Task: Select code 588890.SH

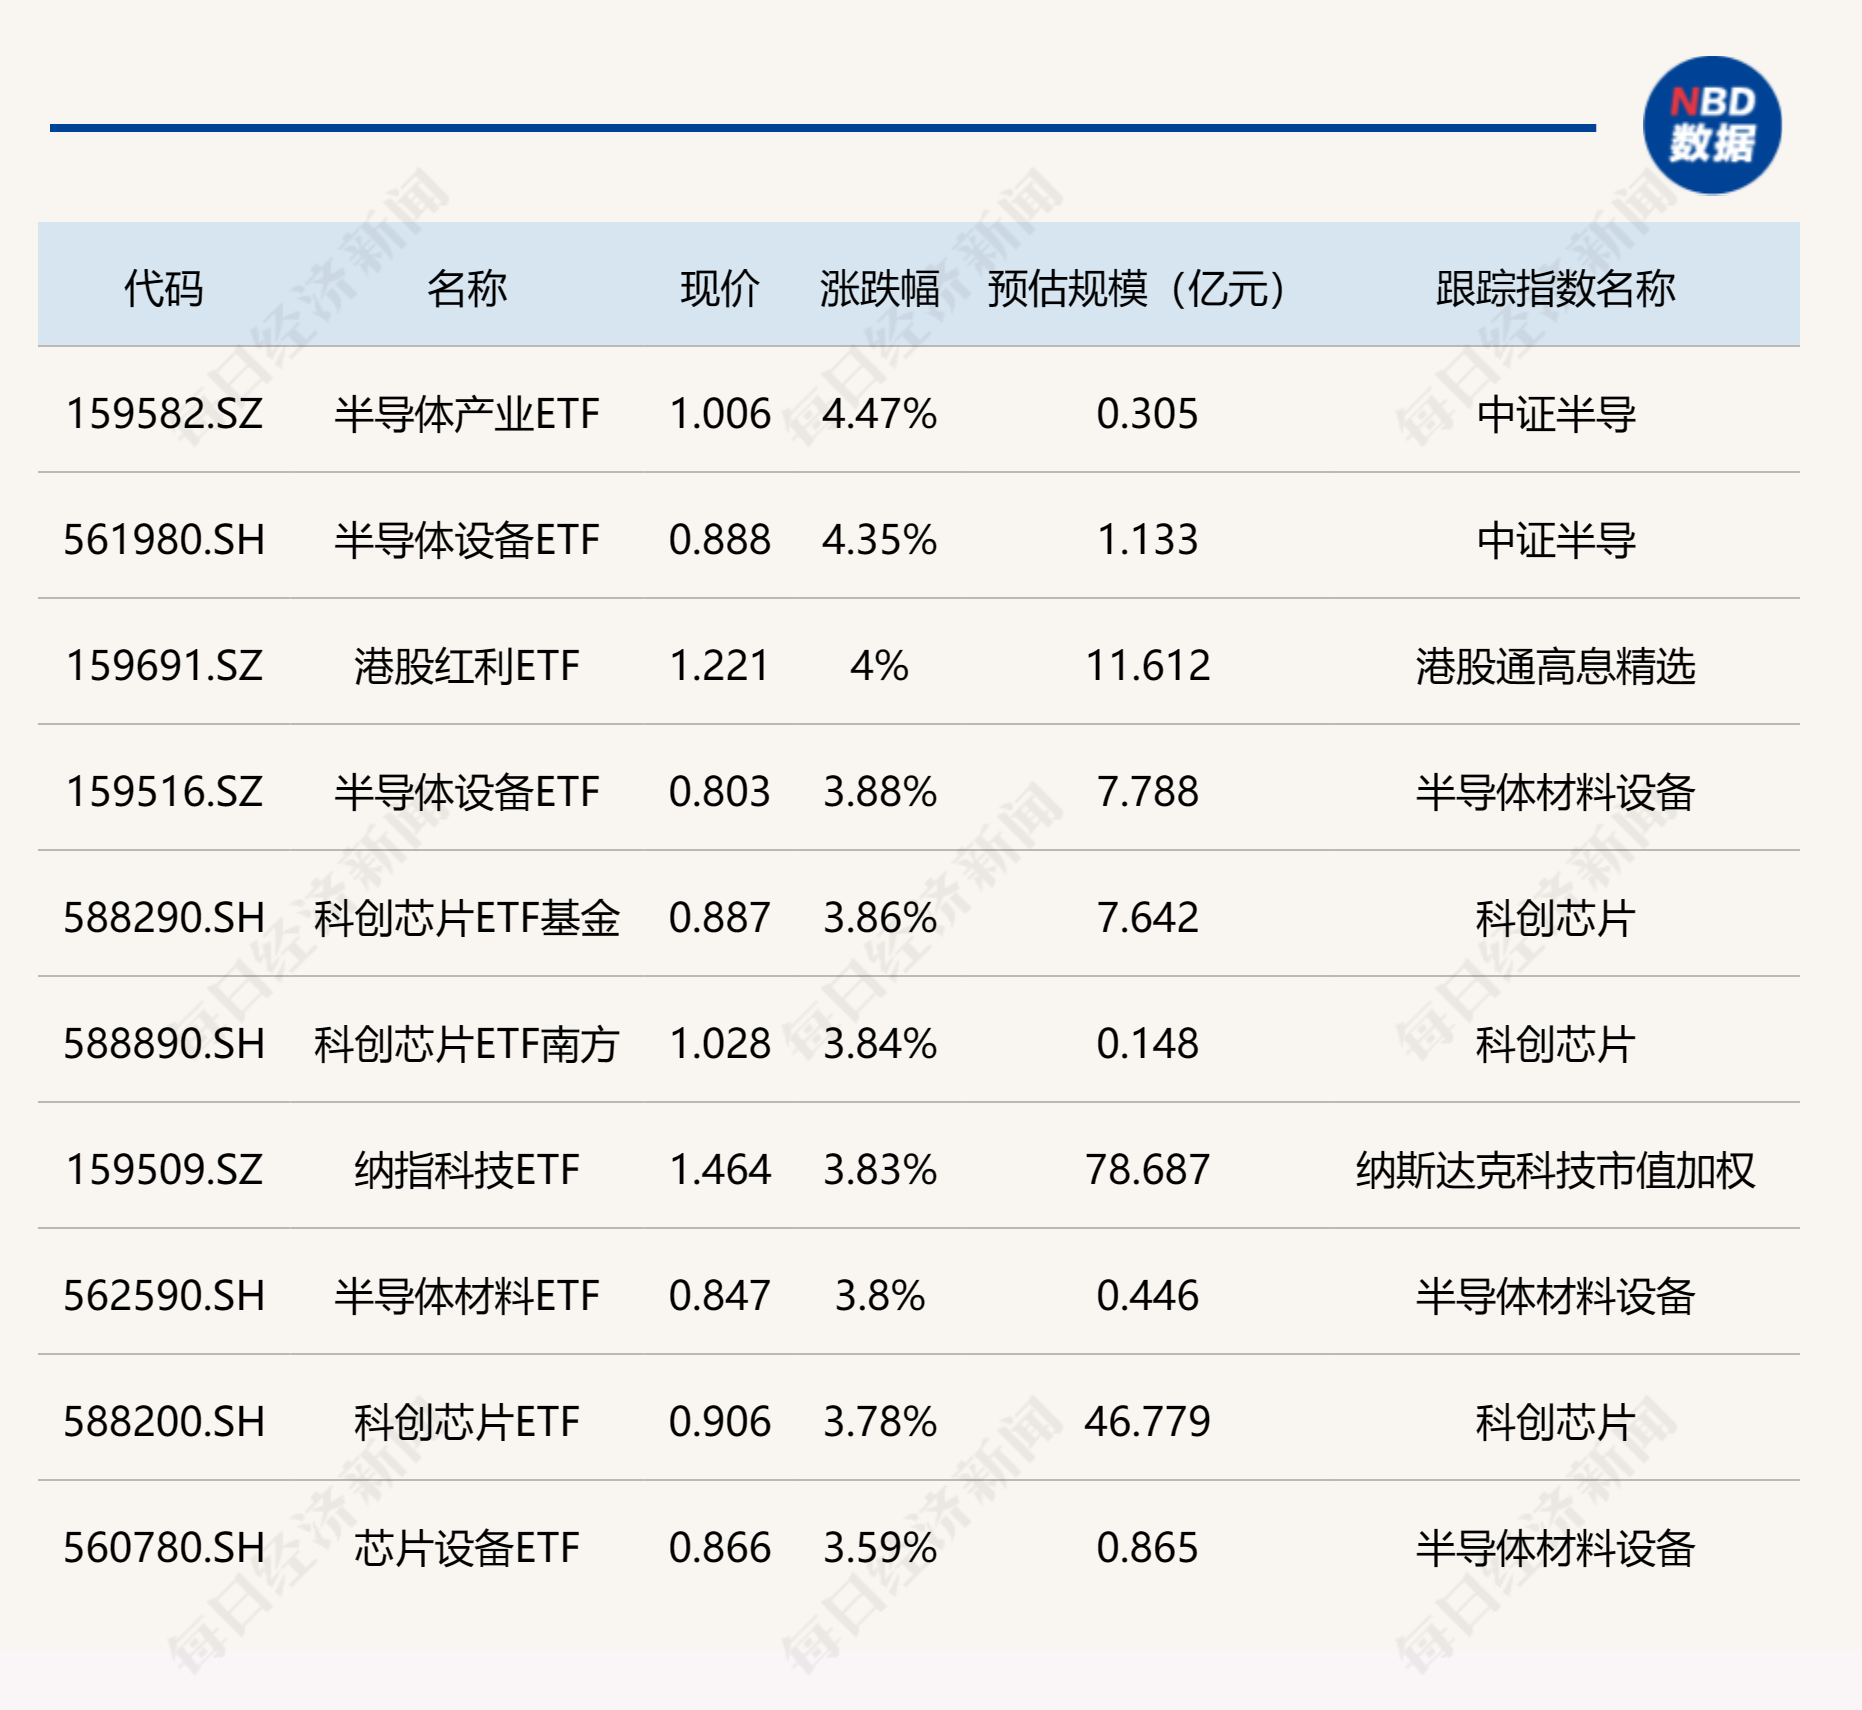Action: point(164,1044)
